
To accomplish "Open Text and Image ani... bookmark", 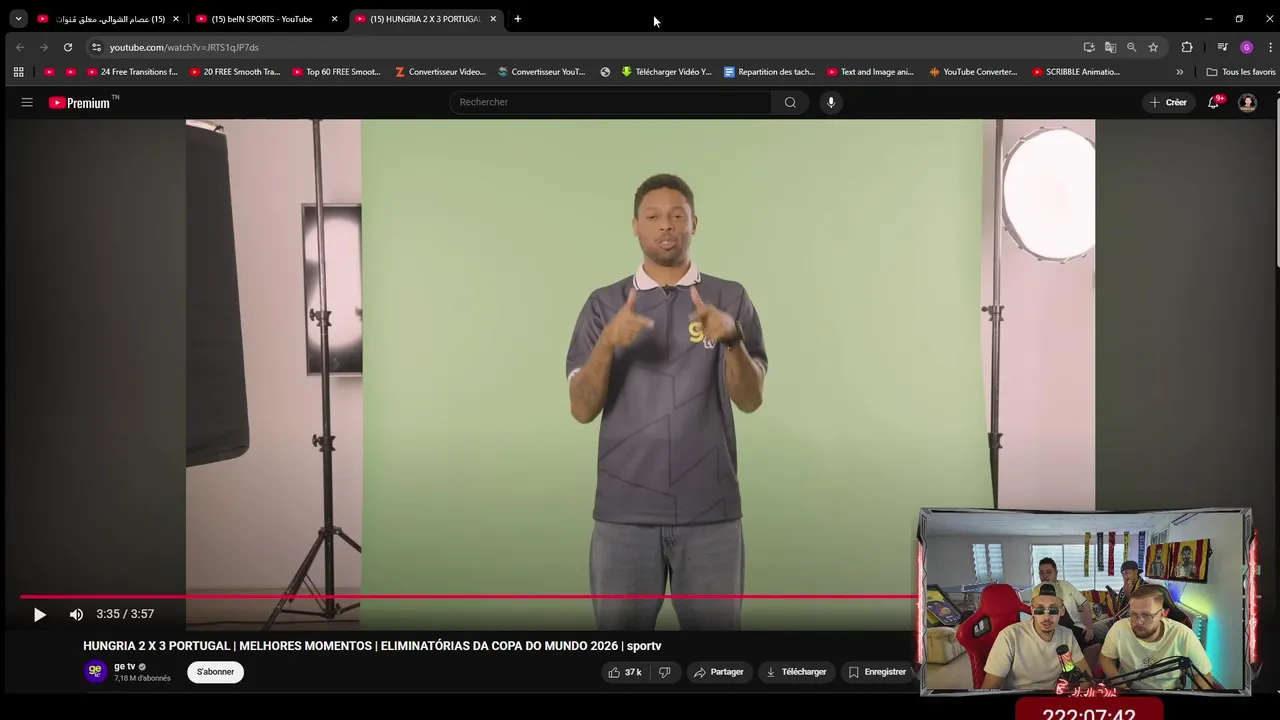I will (x=871, y=72).
